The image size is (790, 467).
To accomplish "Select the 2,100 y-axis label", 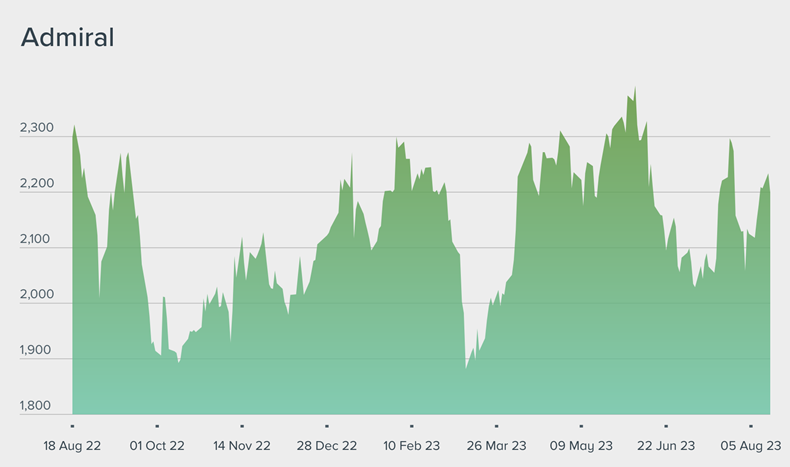I will 37,240.
